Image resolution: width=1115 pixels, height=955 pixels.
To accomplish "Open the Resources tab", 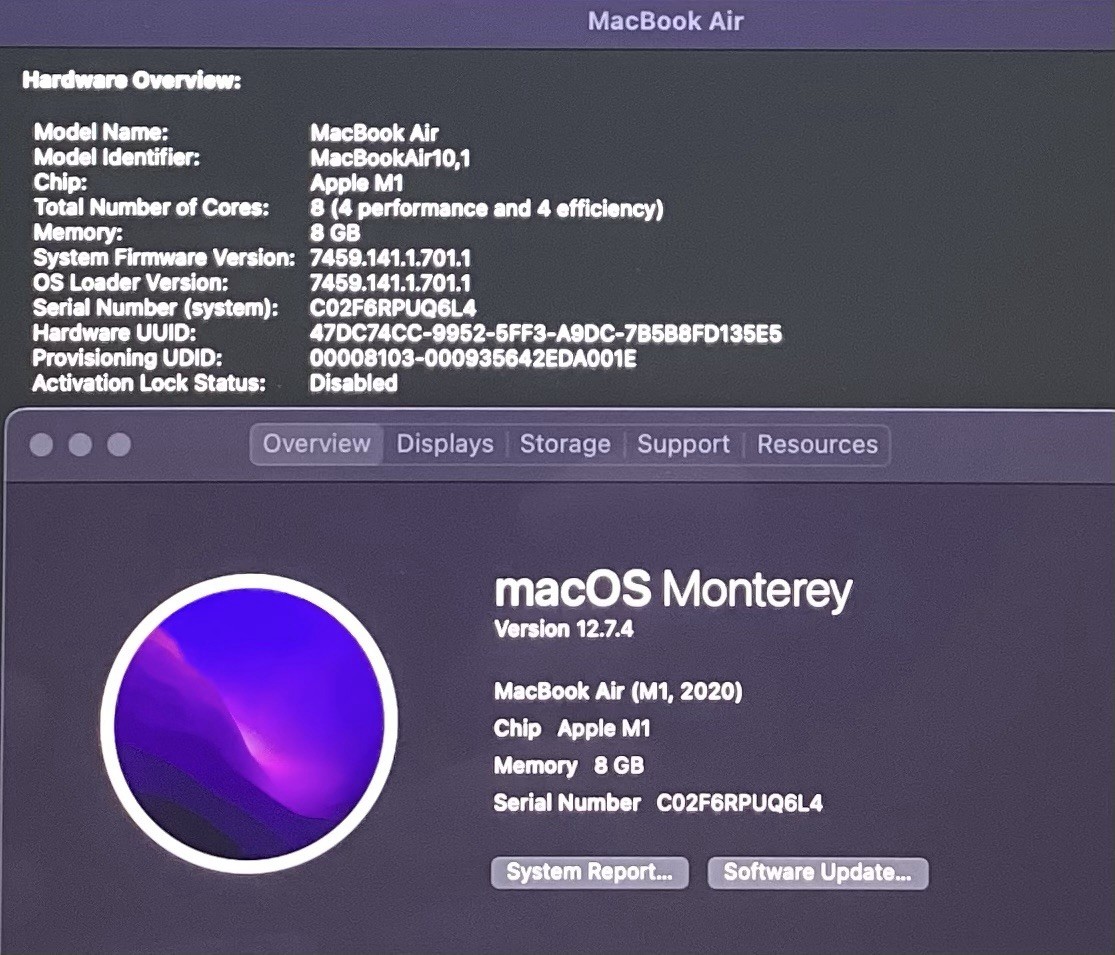I will click(x=817, y=444).
